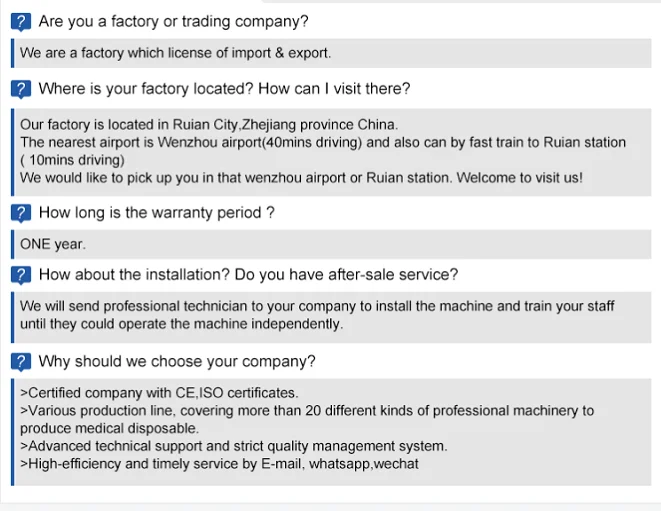Click the 'How about the installation?' heading

click(x=248, y=274)
